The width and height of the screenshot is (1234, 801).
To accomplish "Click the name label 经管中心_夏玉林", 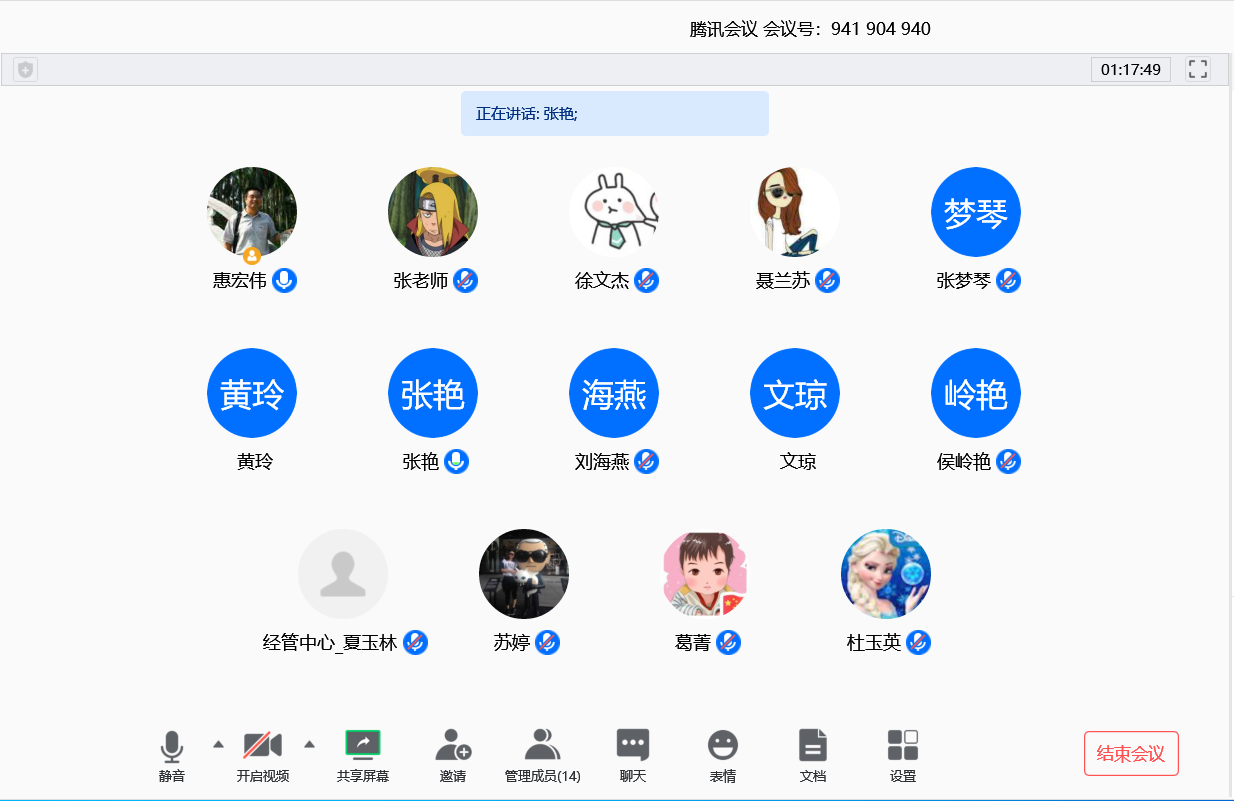I will point(330,643).
